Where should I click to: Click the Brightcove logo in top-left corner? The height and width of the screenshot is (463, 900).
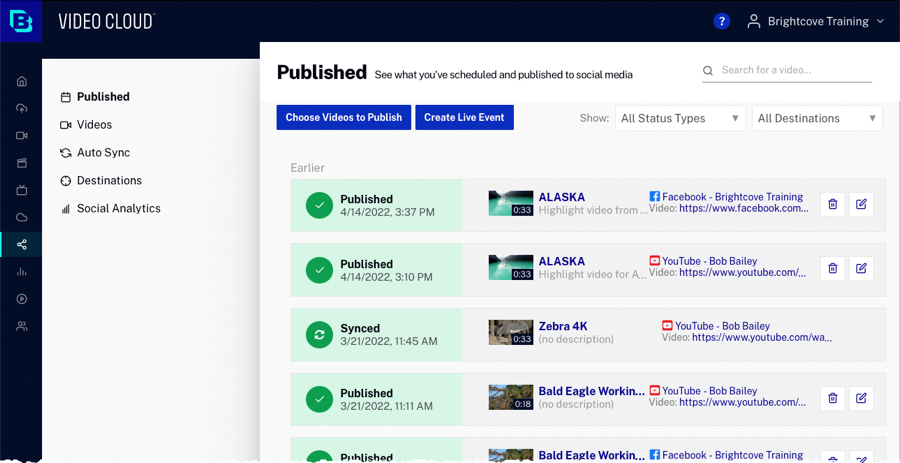pyautogui.click(x=21, y=21)
